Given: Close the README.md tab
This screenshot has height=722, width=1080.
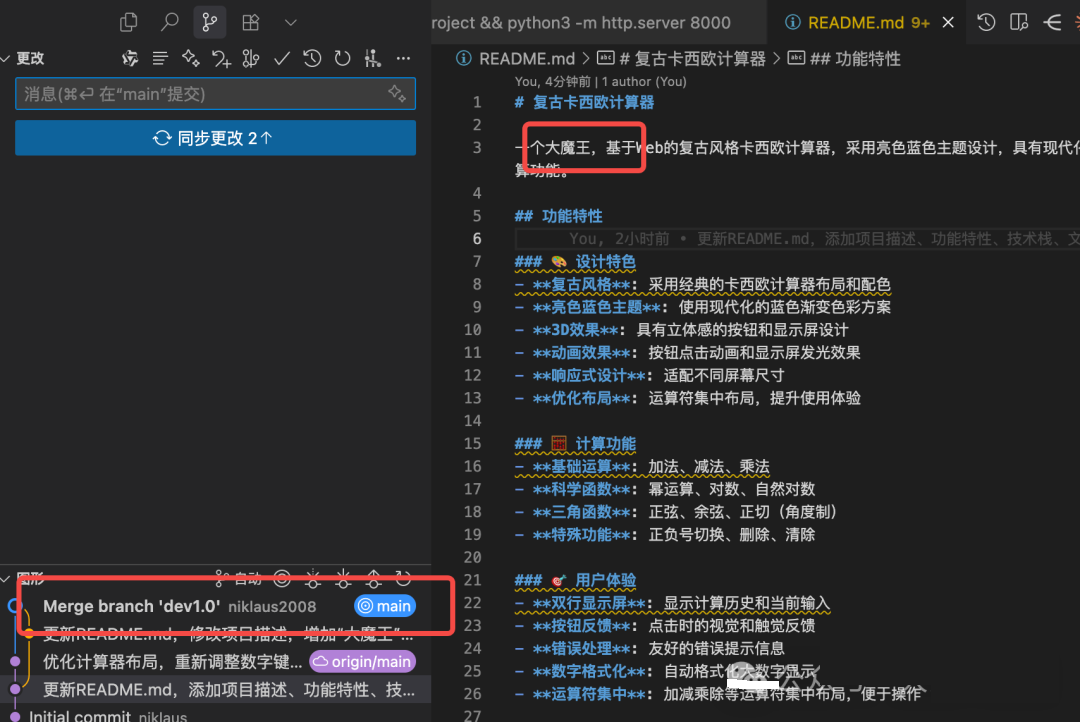Looking at the screenshot, I should [x=948, y=23].
